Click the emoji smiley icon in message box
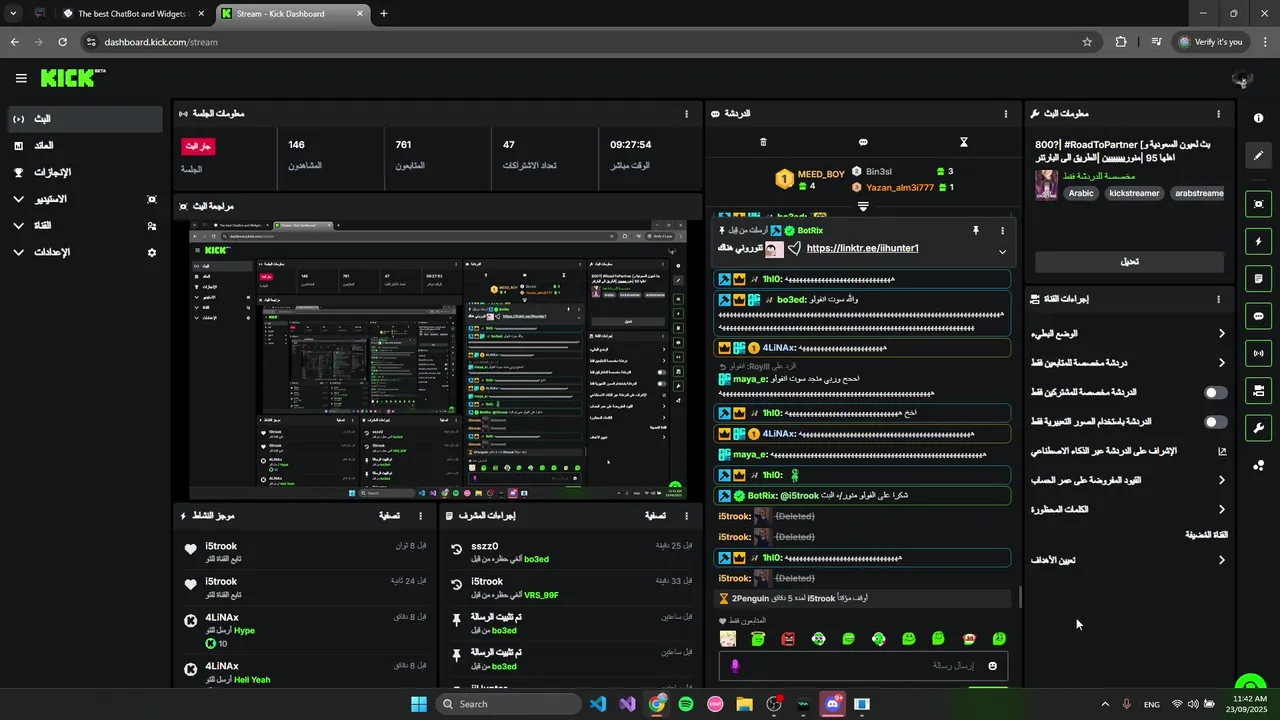The image size is (1280, 720). coord(993,666)
